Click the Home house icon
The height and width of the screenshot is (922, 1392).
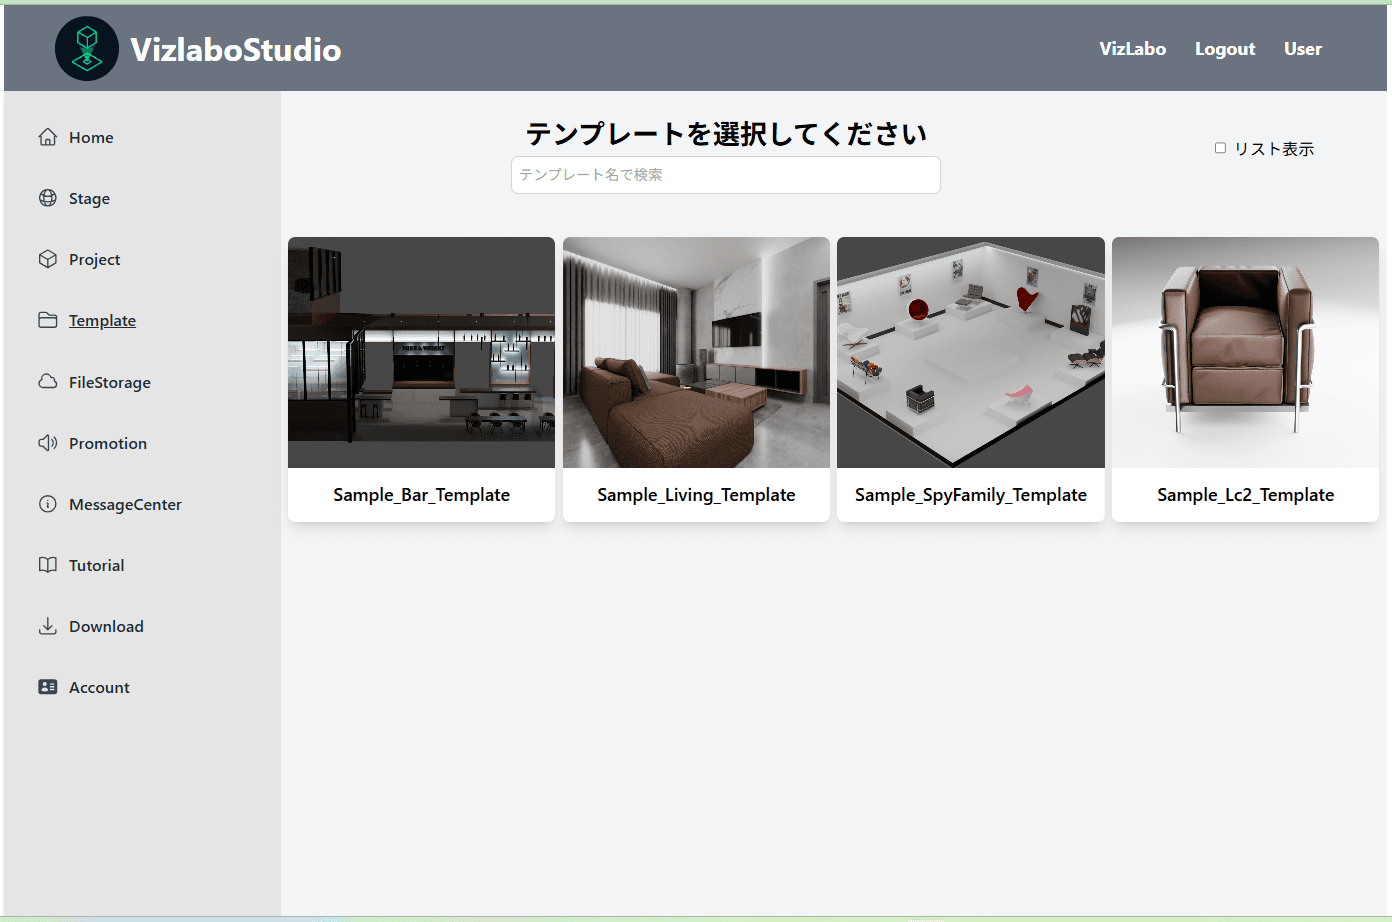click(x=47, y=137)
